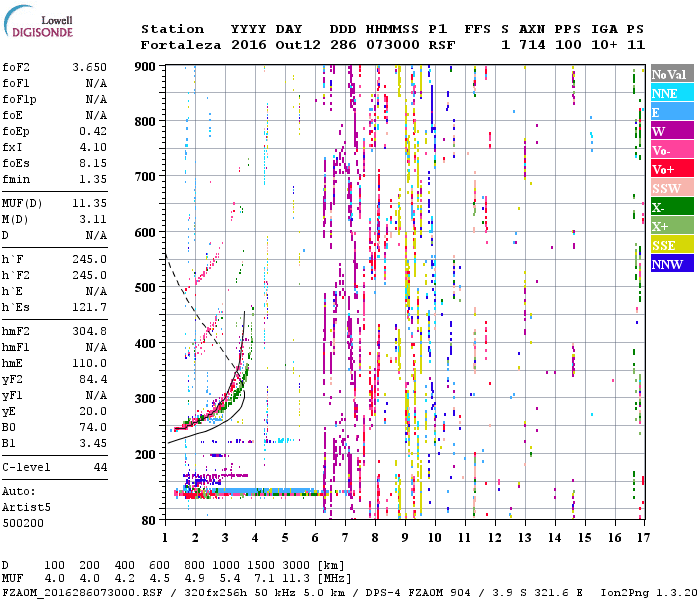This screenshot has height=600, width=700.
Task: Click the FZAOM_2016286073000.RSF file name
Action: click(82, 592)
